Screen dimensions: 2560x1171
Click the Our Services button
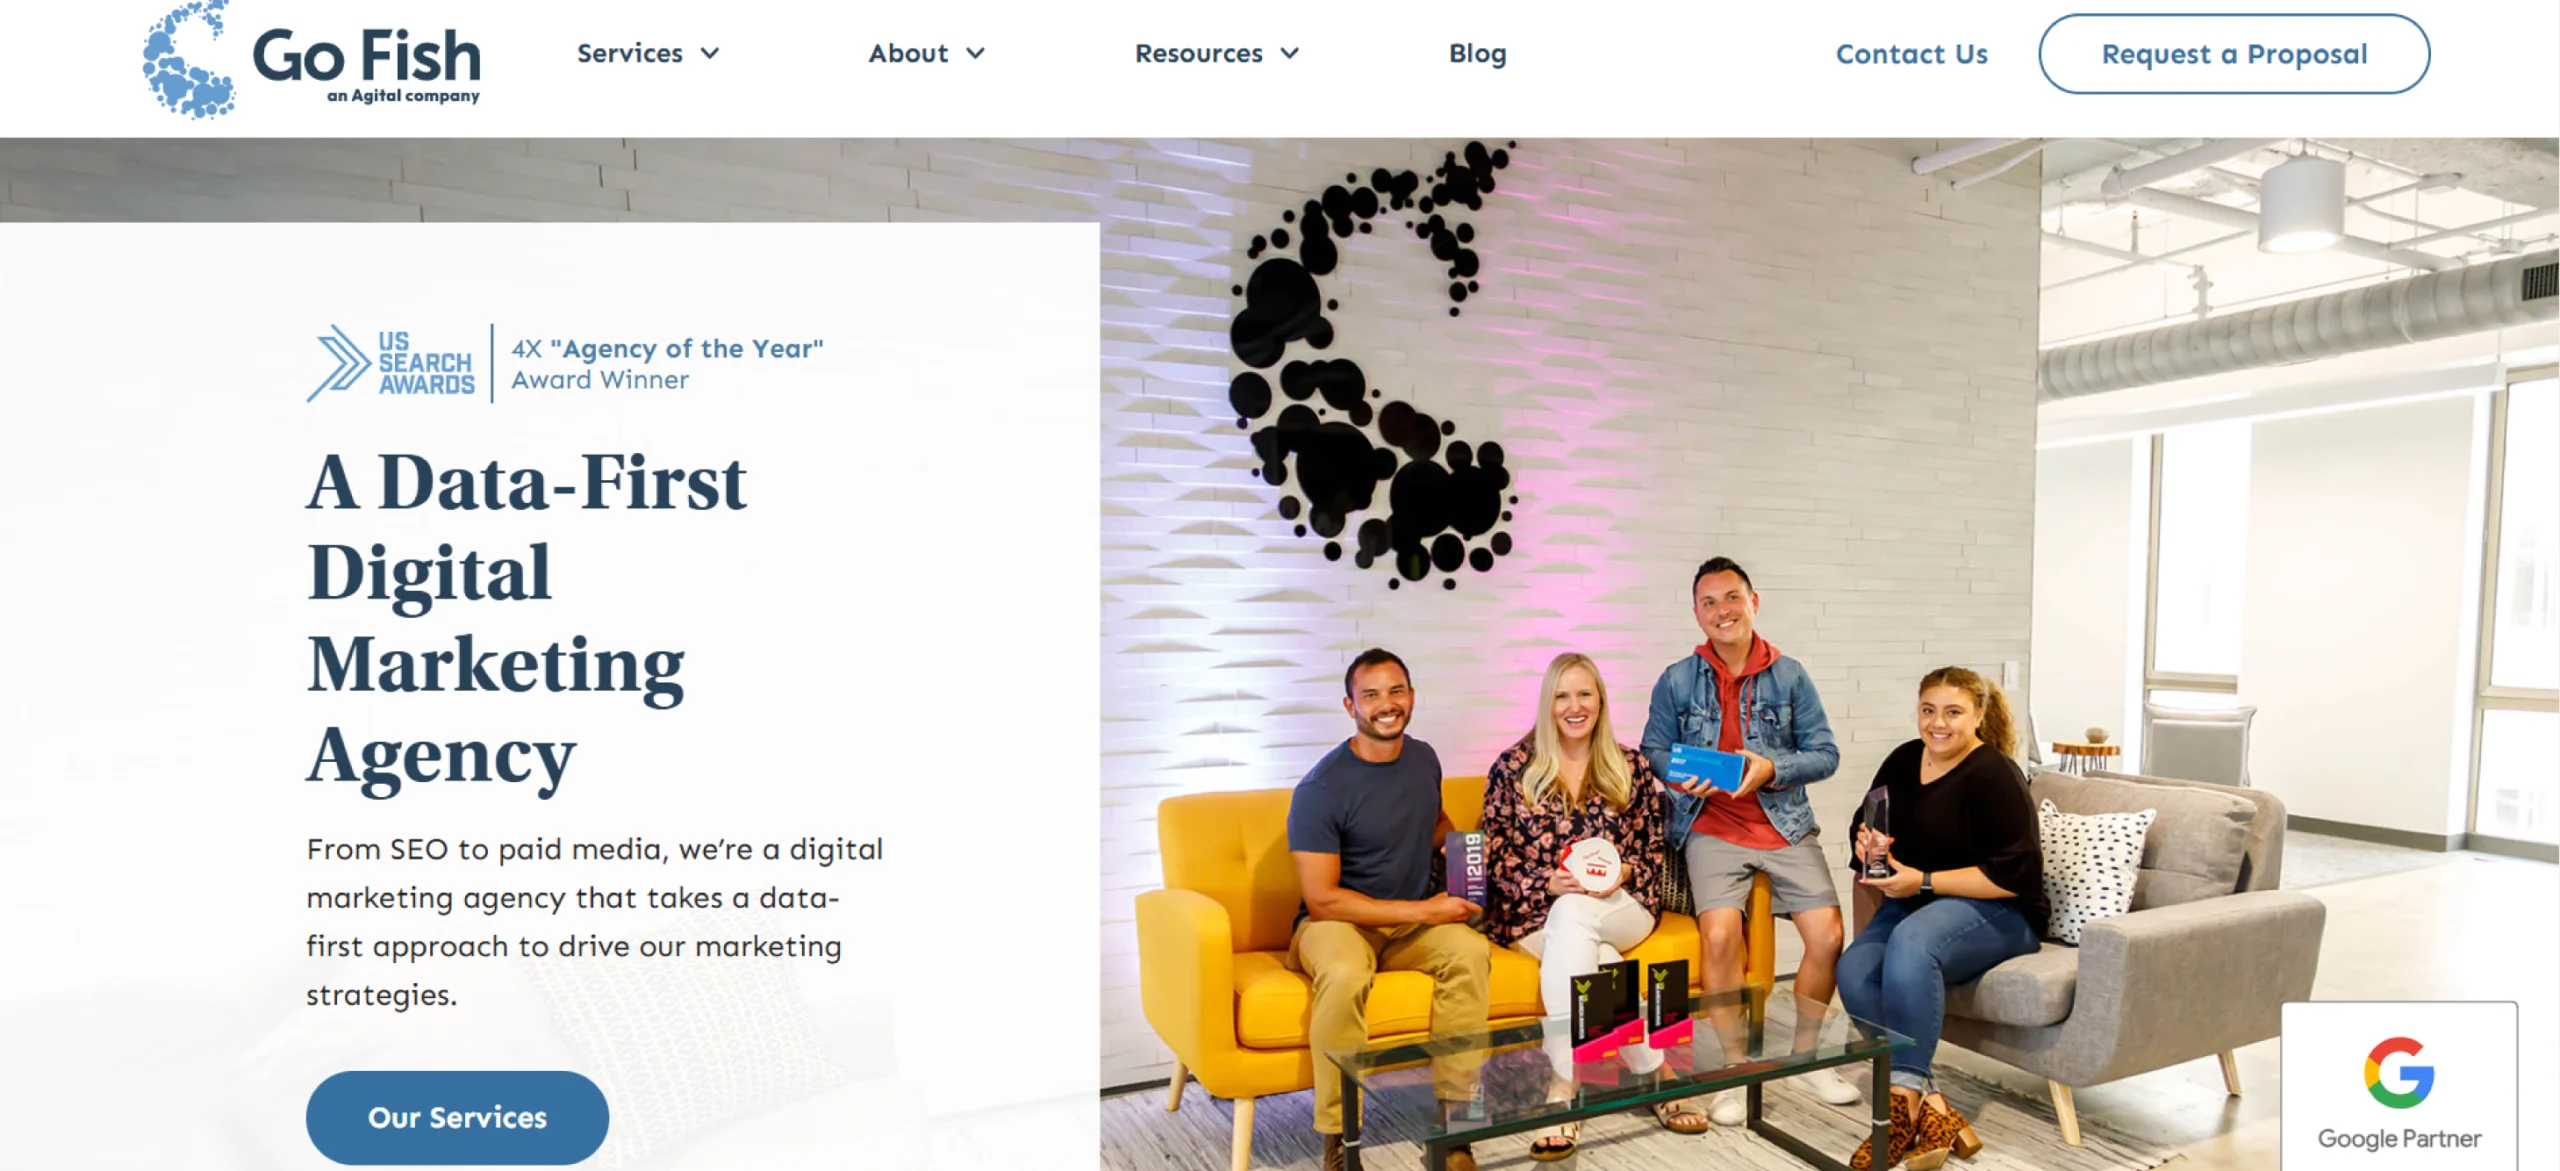tap(457, 1117)
